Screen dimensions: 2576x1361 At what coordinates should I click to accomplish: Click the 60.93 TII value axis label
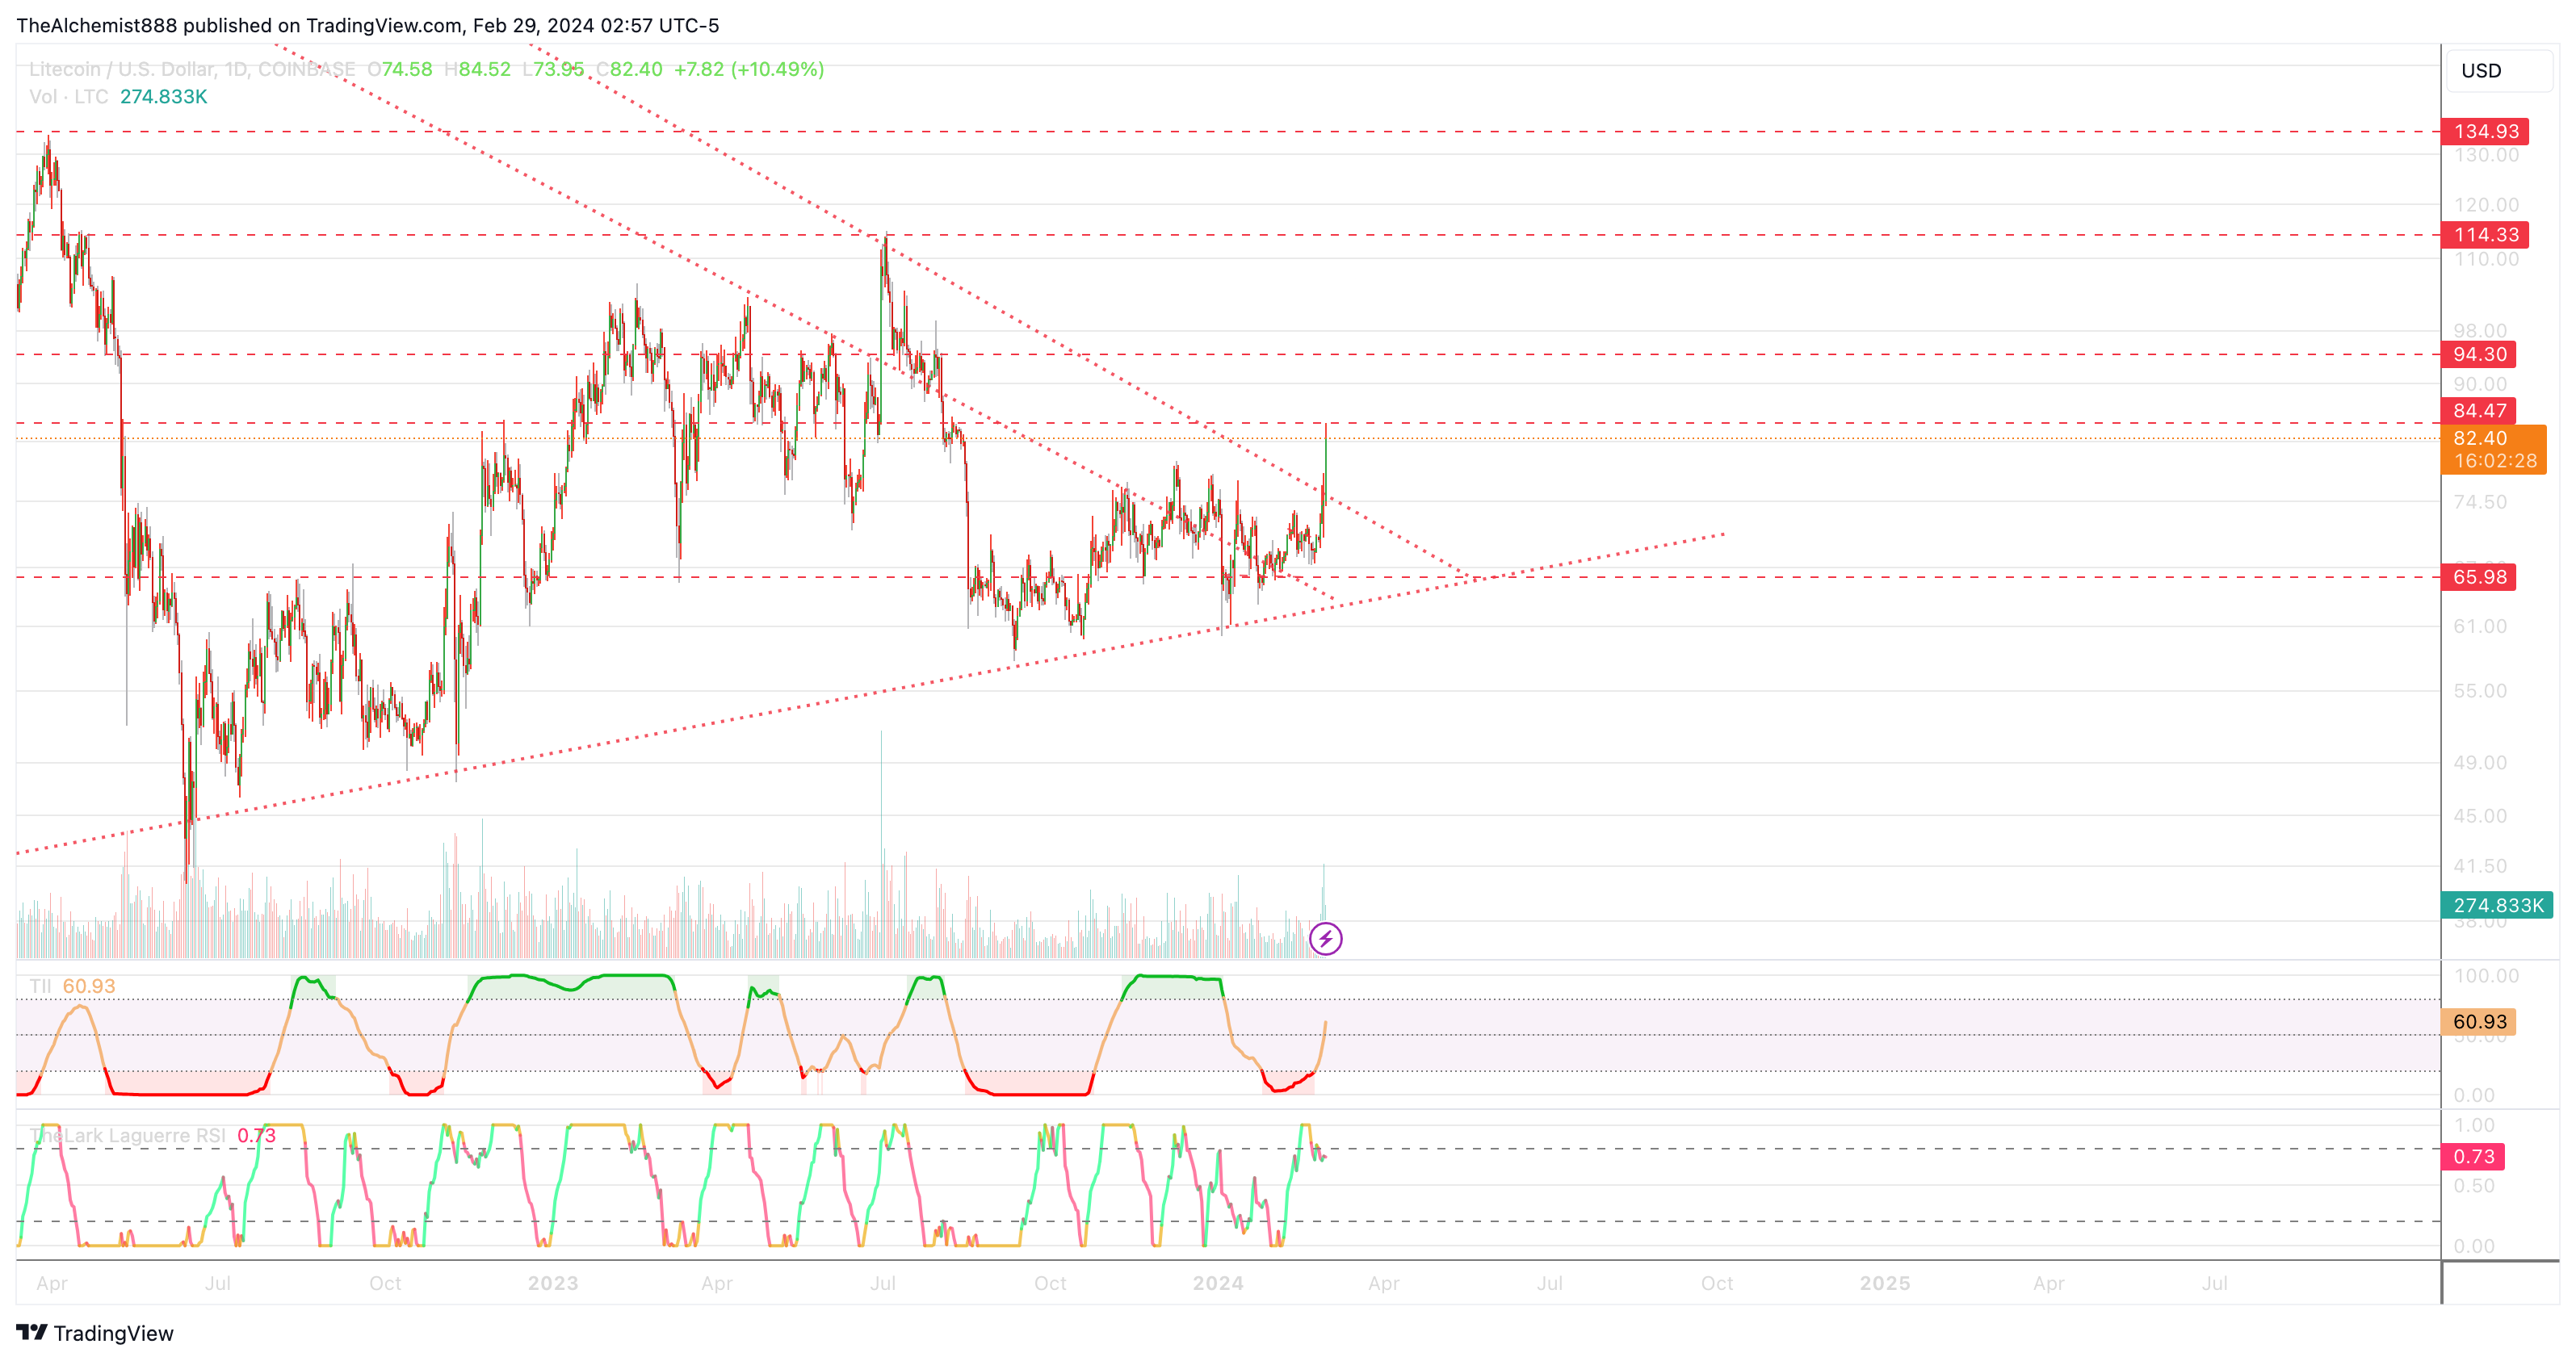2479,1022
